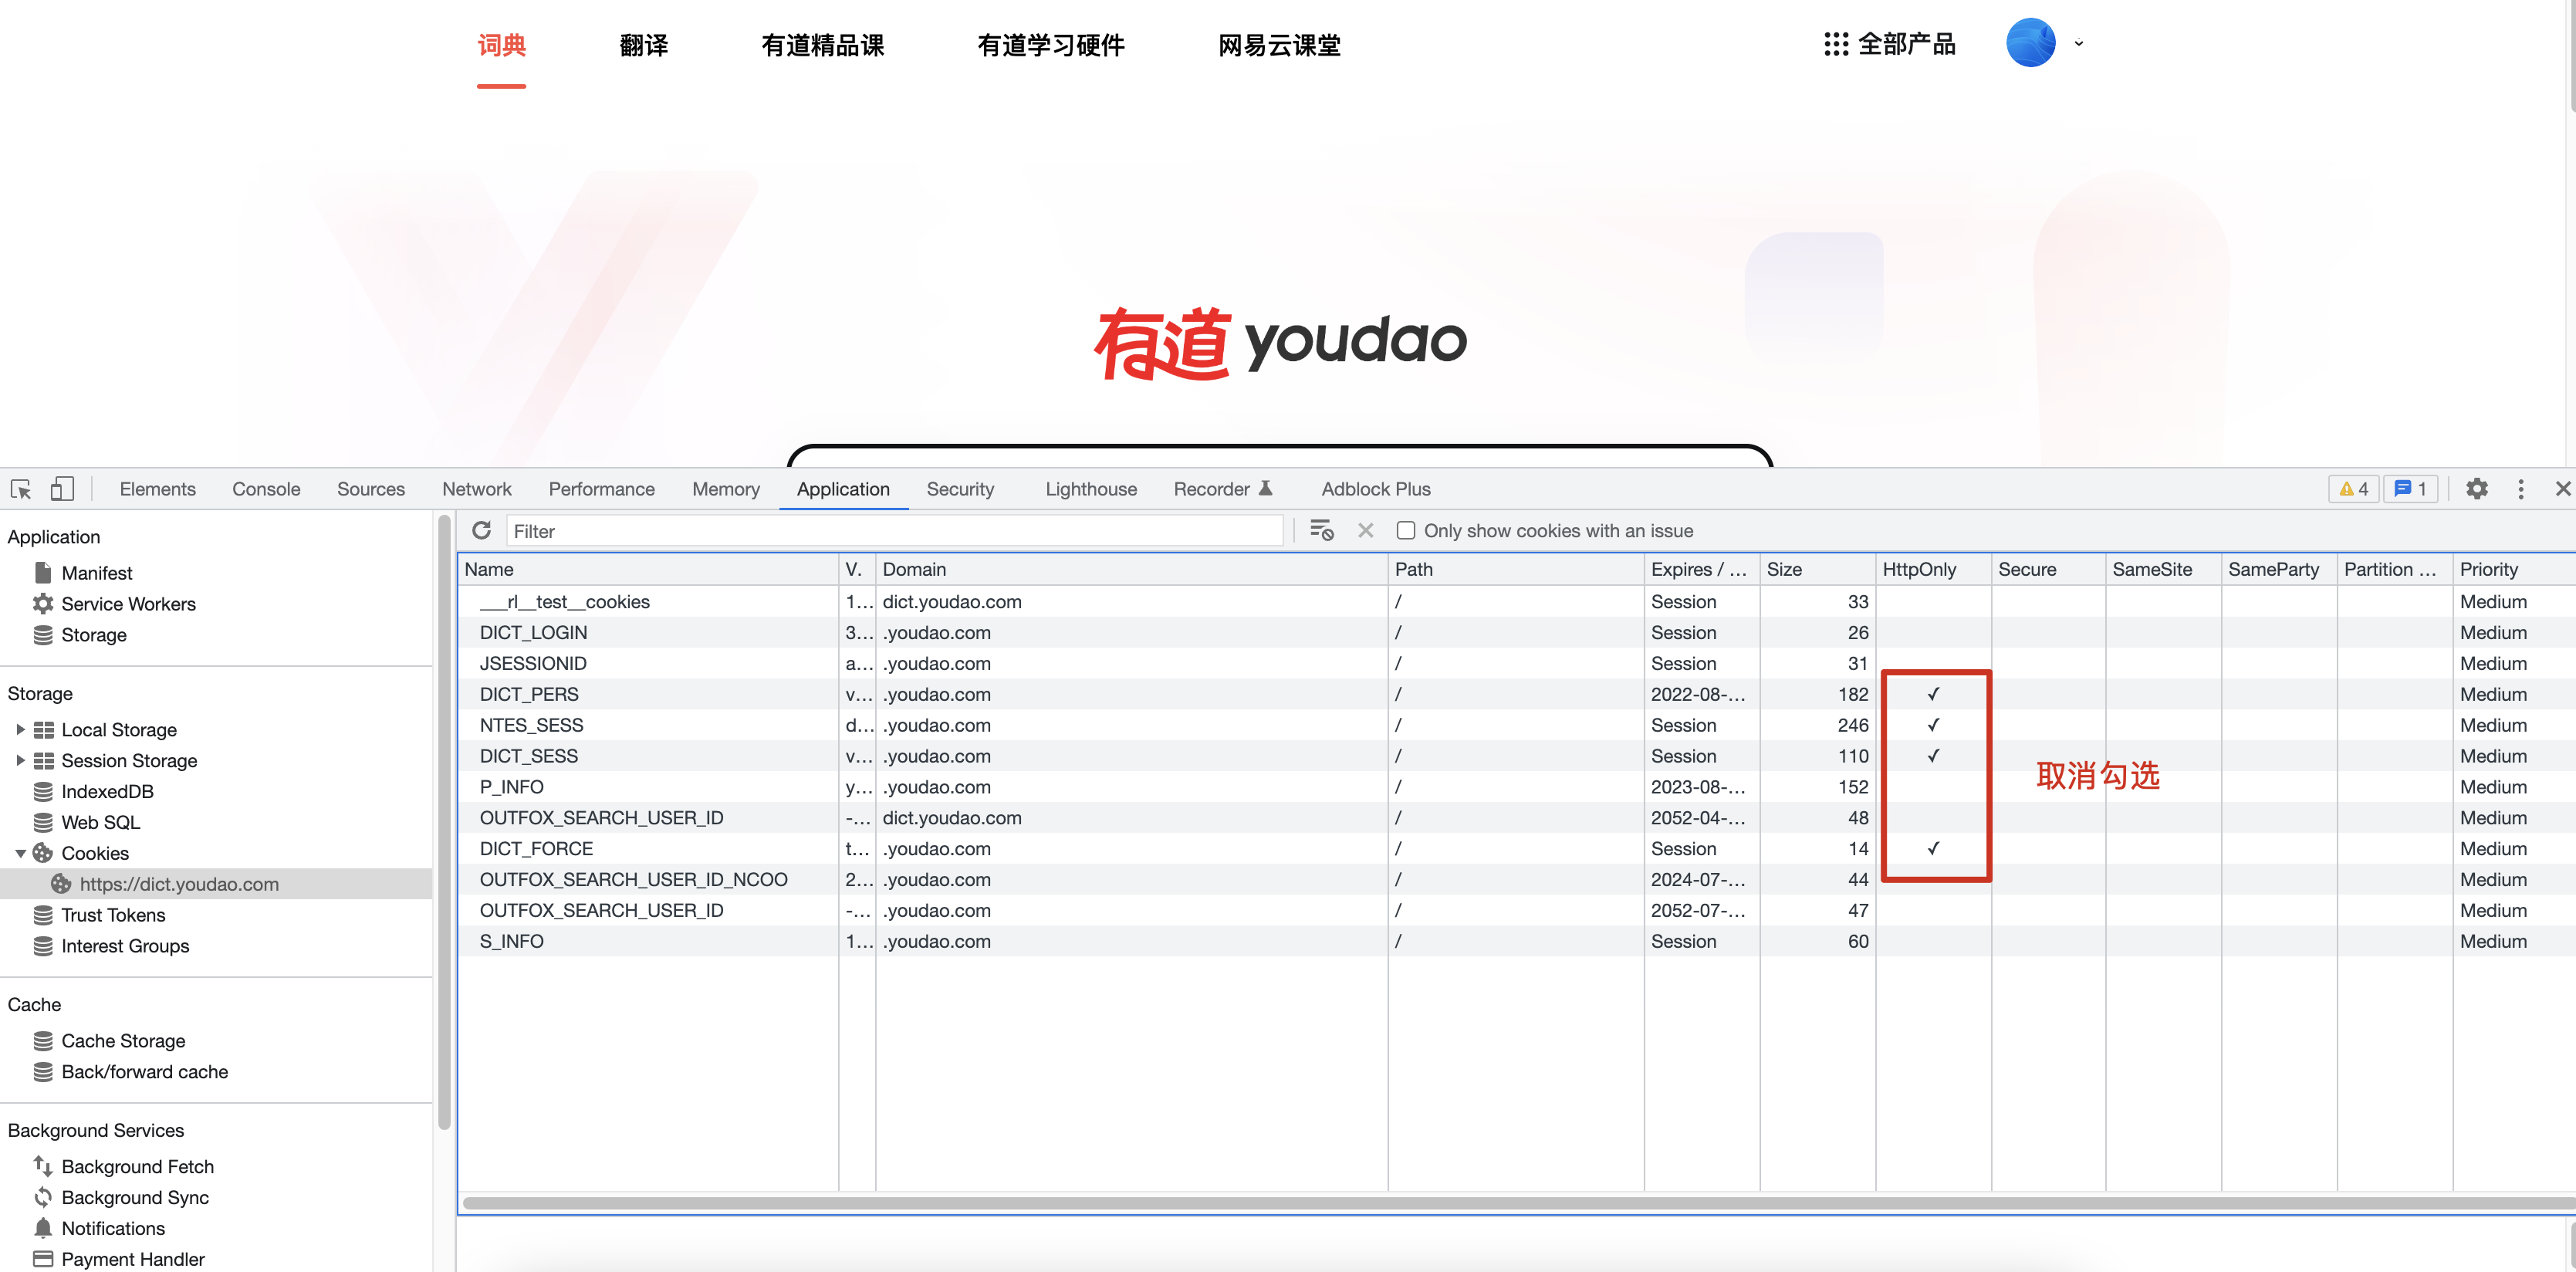Image resolution: width=2576 pixels, height=1272 pixels.
Task: Expand the Session Storage tree node
Action: [x=20, y=761]
